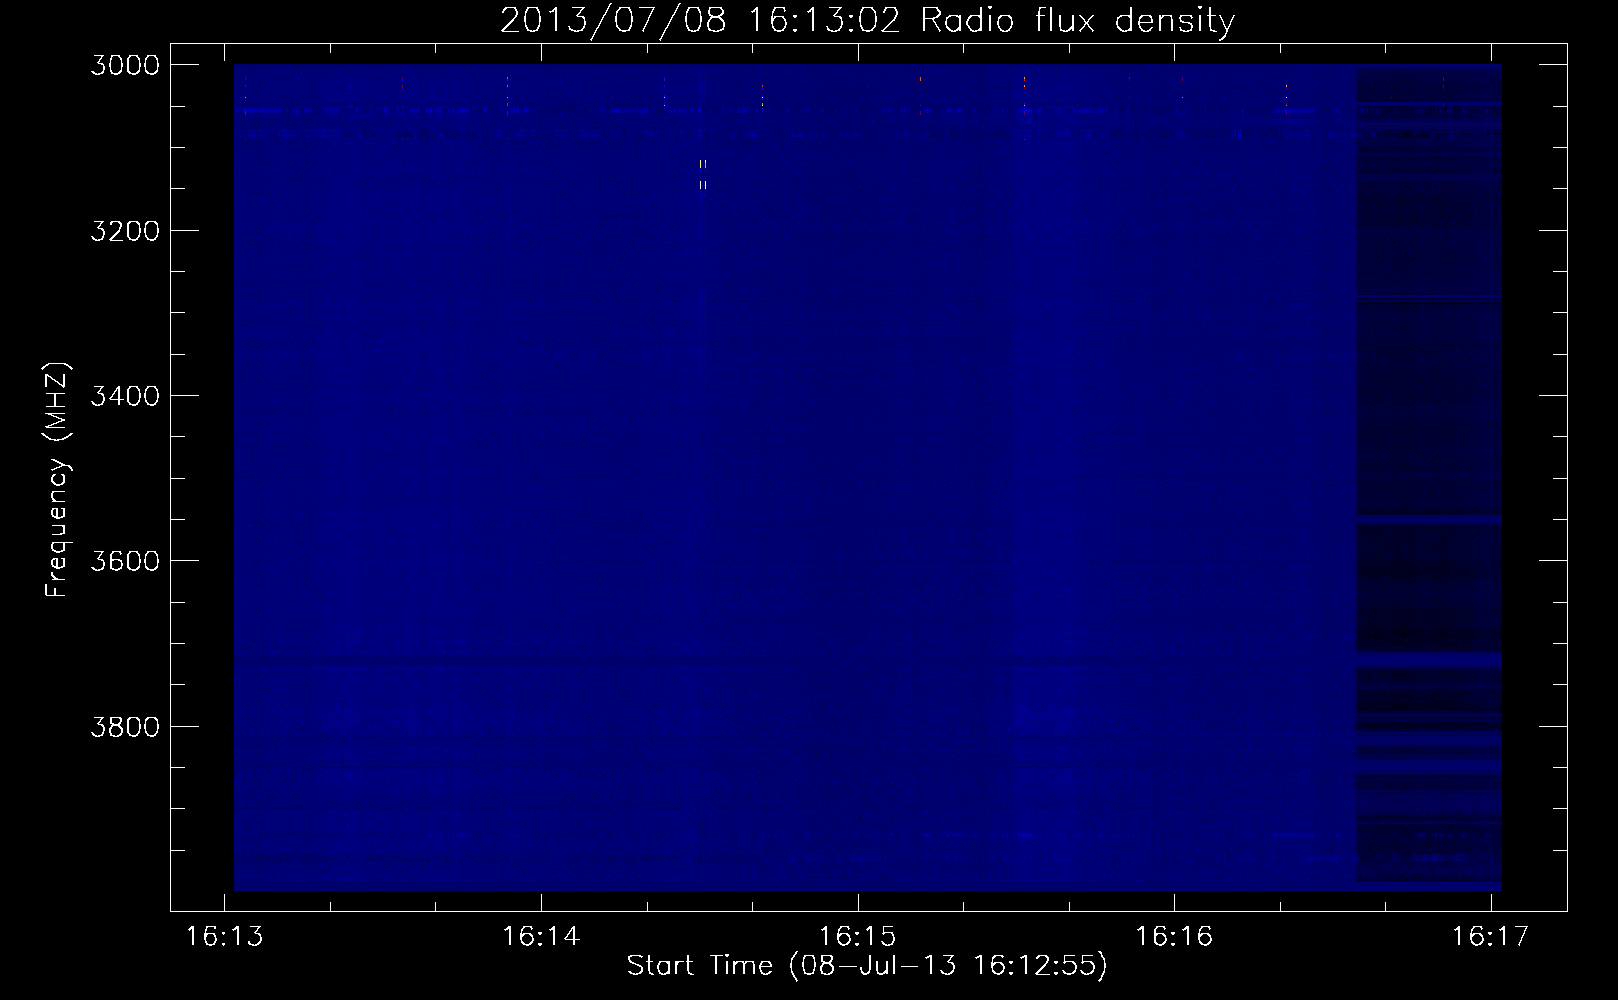Click the 3000 frequency tick label

pyautogui.click(x=125, y=65)
